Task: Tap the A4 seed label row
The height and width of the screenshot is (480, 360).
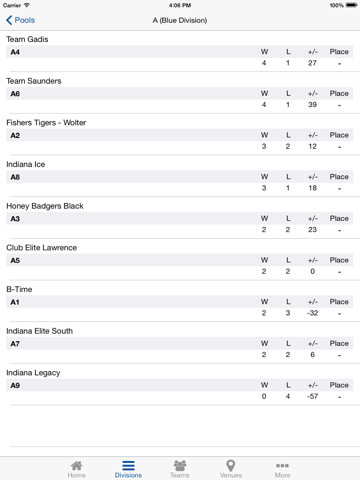Action: [x=180, y=52]
